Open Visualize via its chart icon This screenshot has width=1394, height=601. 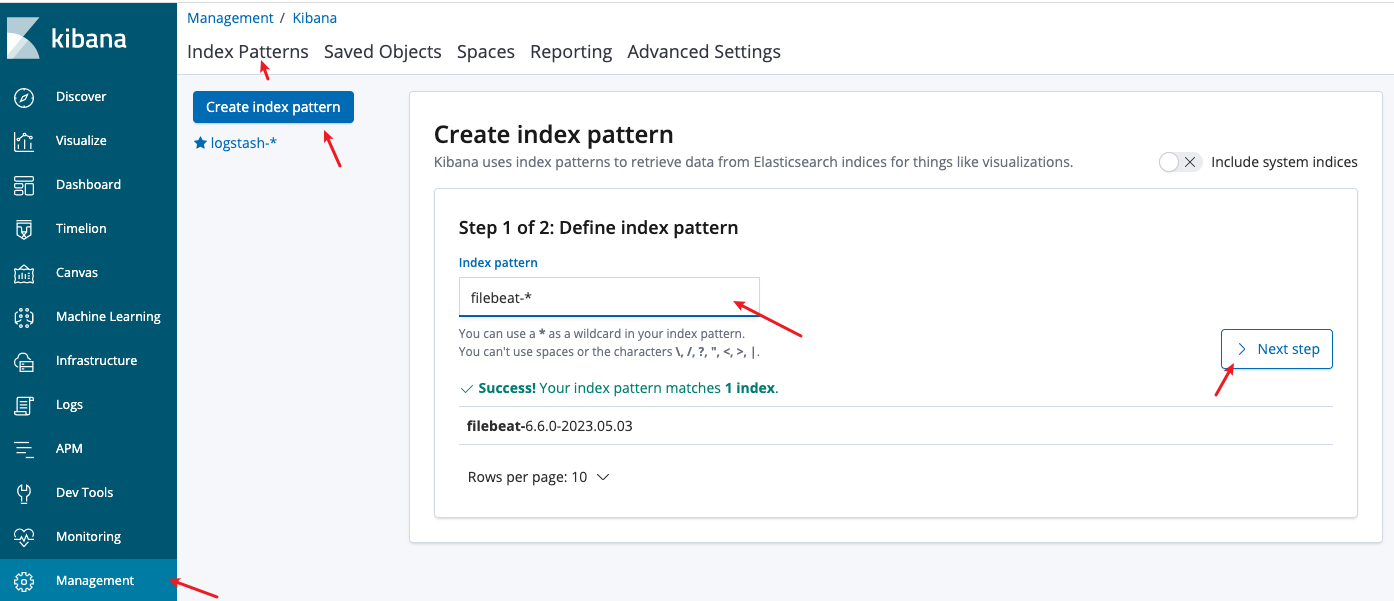point(24,141)
